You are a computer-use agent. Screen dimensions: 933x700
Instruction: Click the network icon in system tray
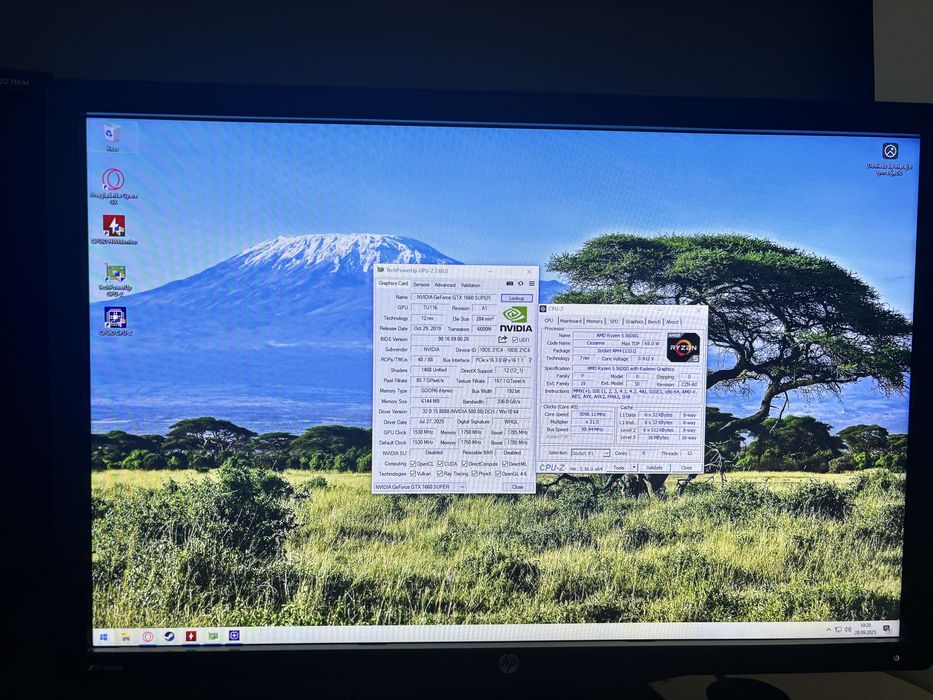[838, 629]
